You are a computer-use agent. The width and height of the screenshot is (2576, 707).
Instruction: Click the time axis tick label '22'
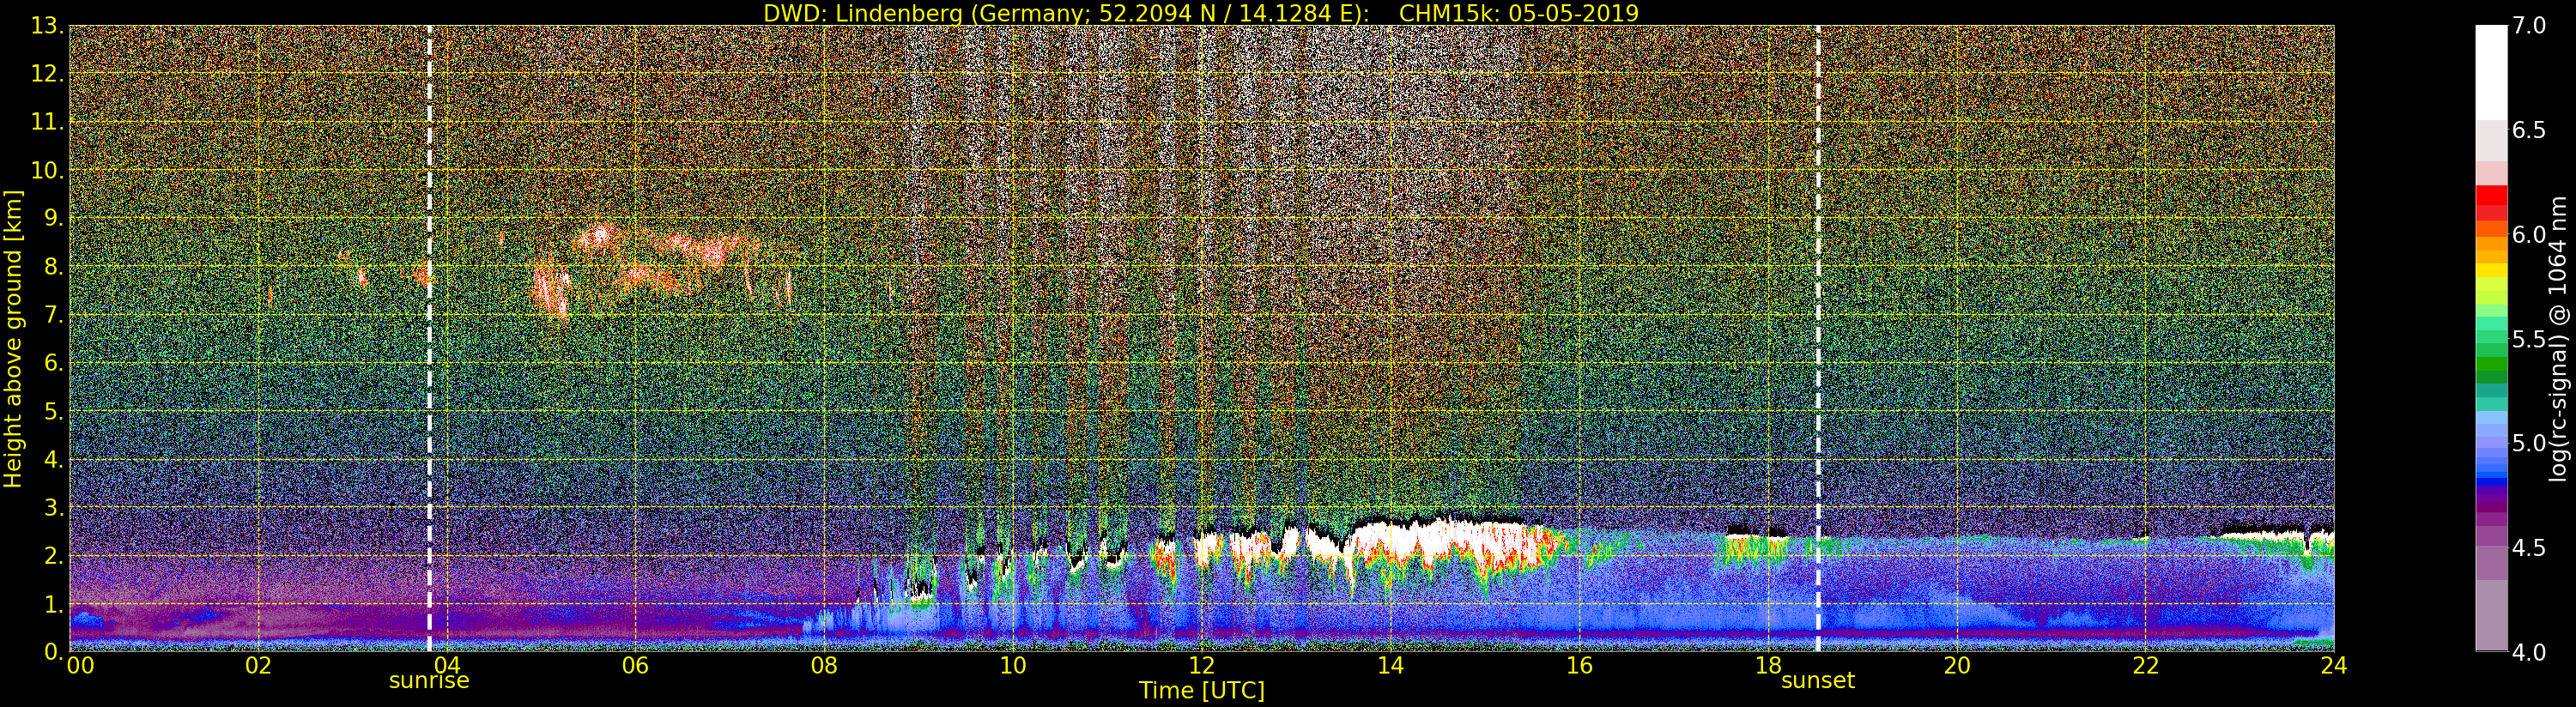(2146, 666)
